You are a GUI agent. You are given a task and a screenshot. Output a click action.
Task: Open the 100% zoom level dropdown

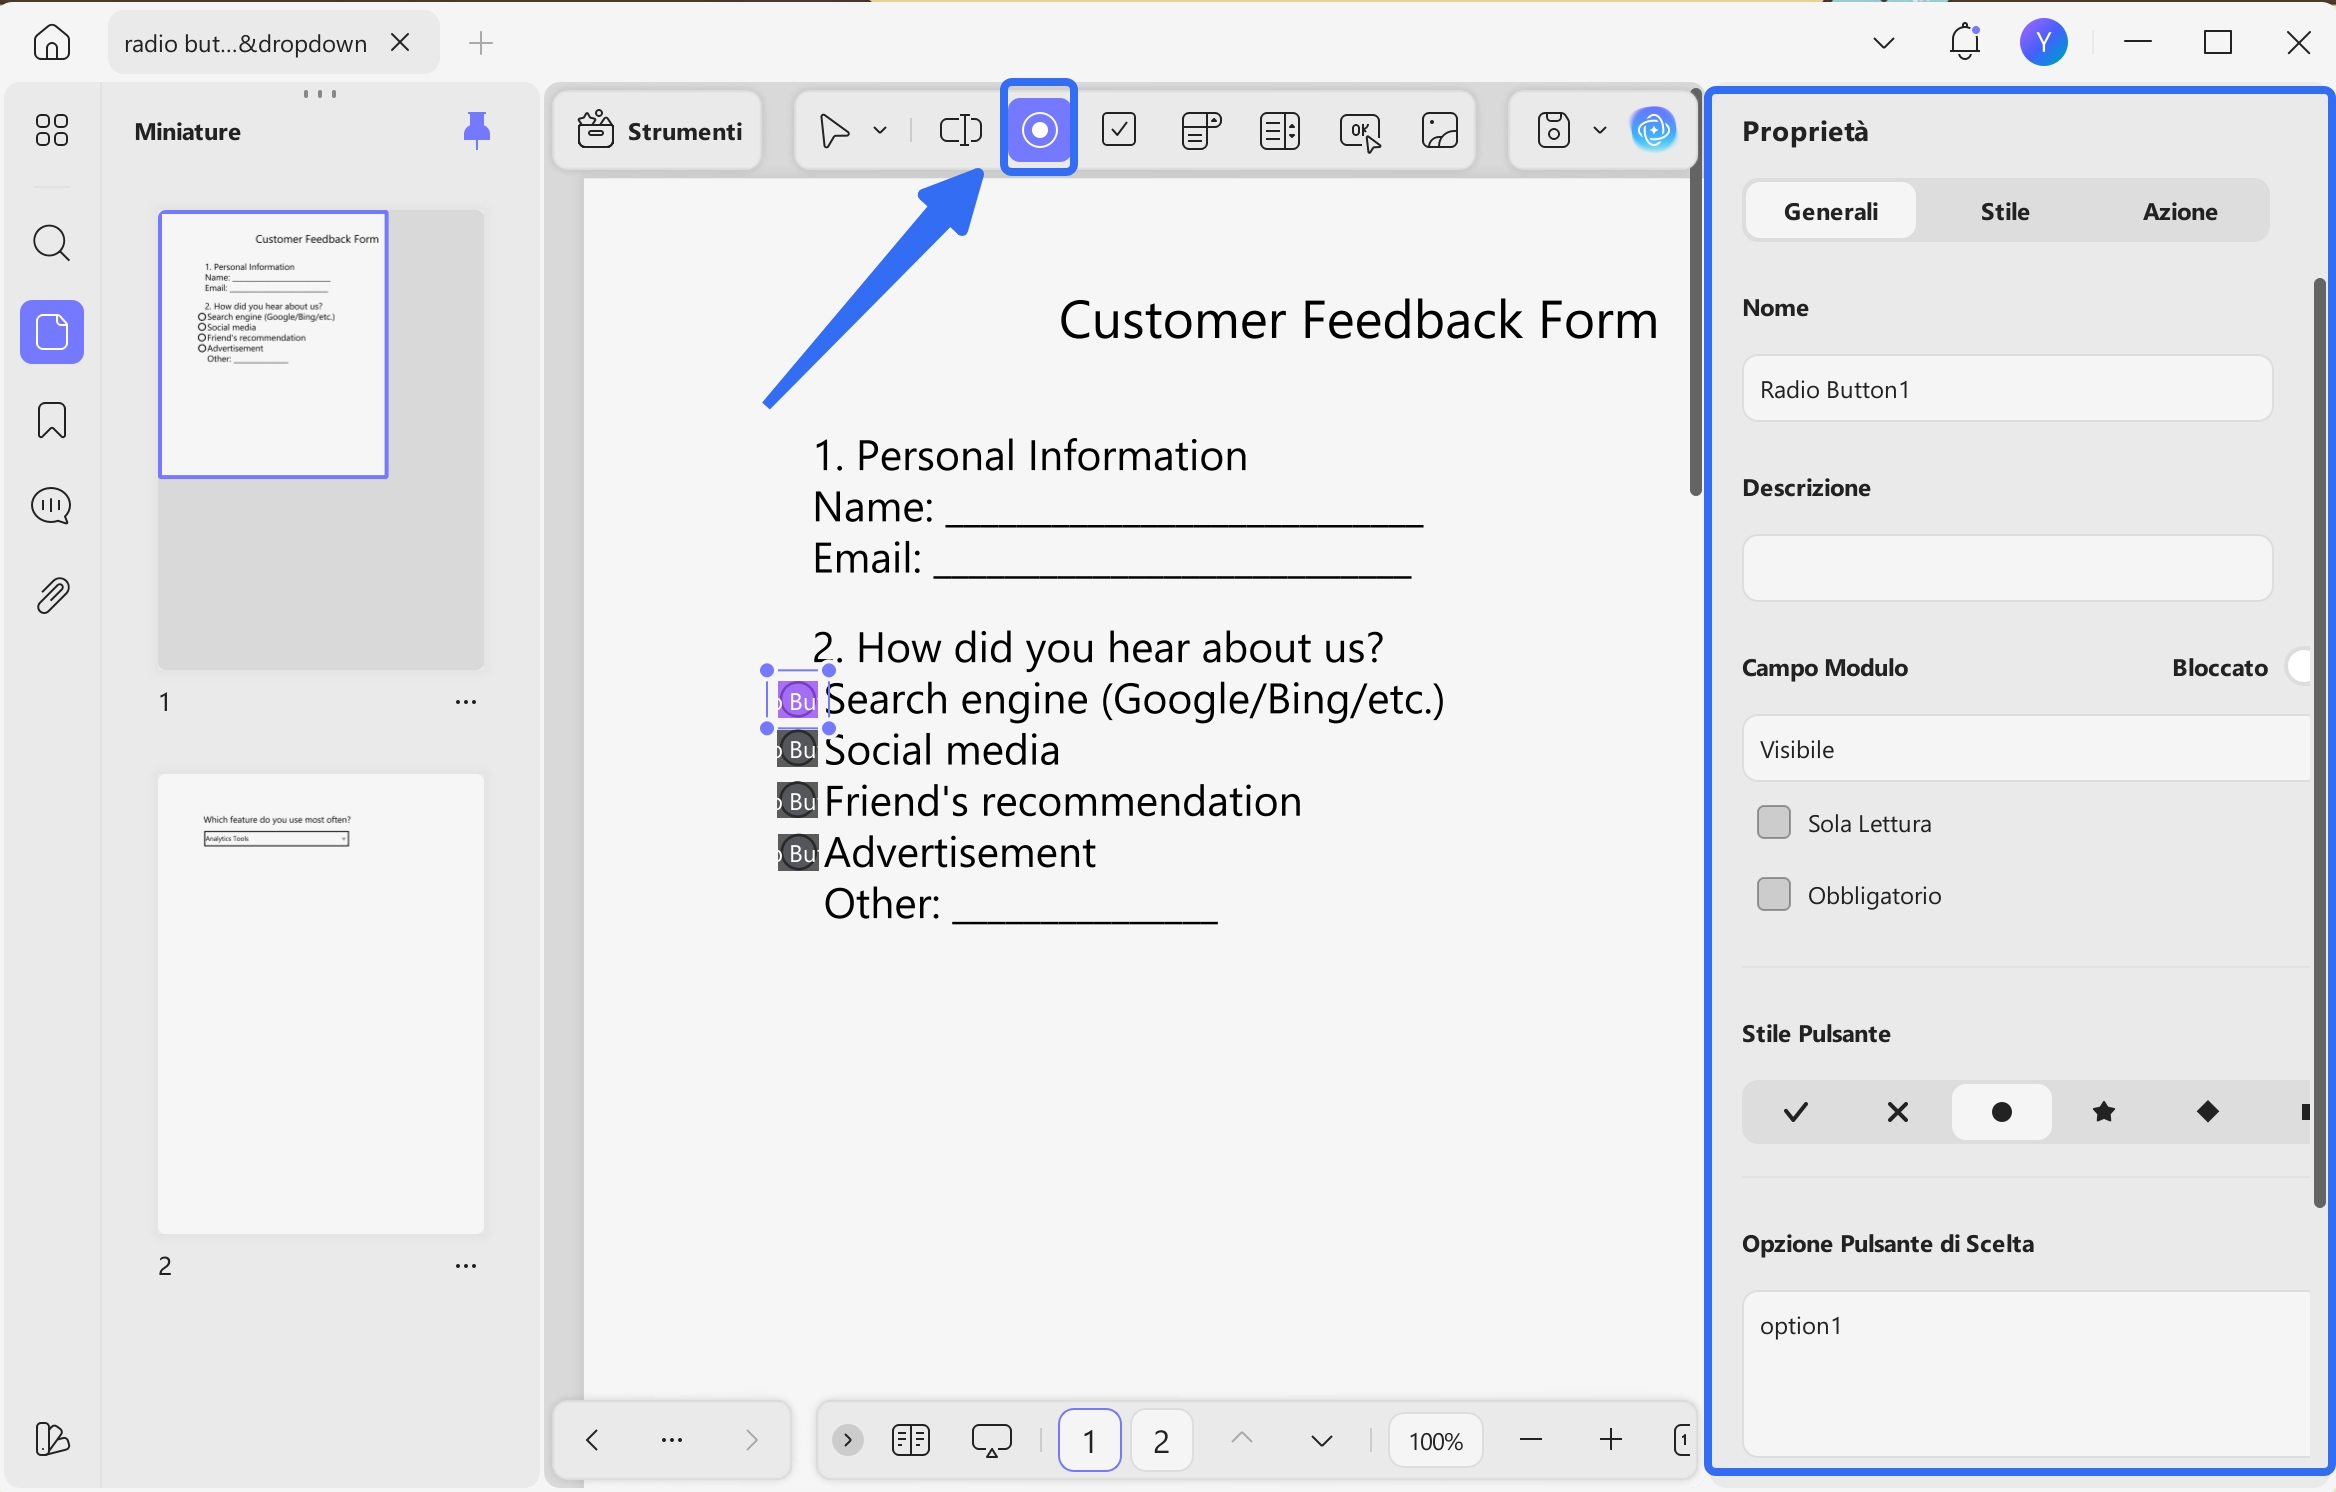tap(1436, 1441)
